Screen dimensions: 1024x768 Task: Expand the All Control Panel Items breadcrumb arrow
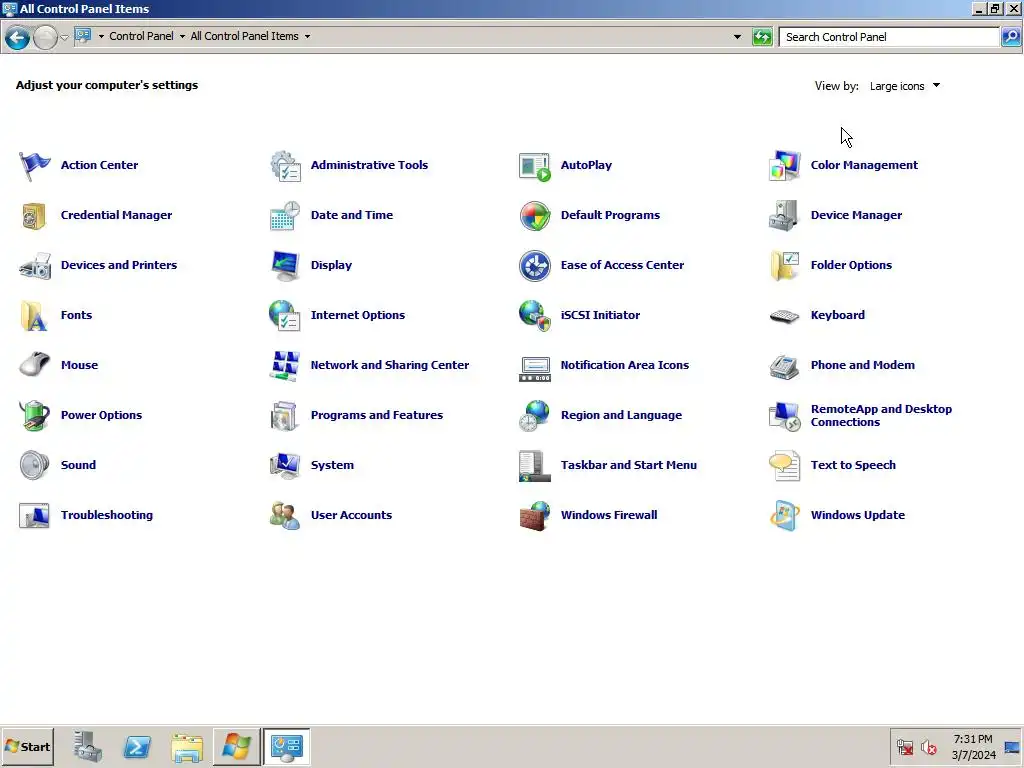click(307, 37)
